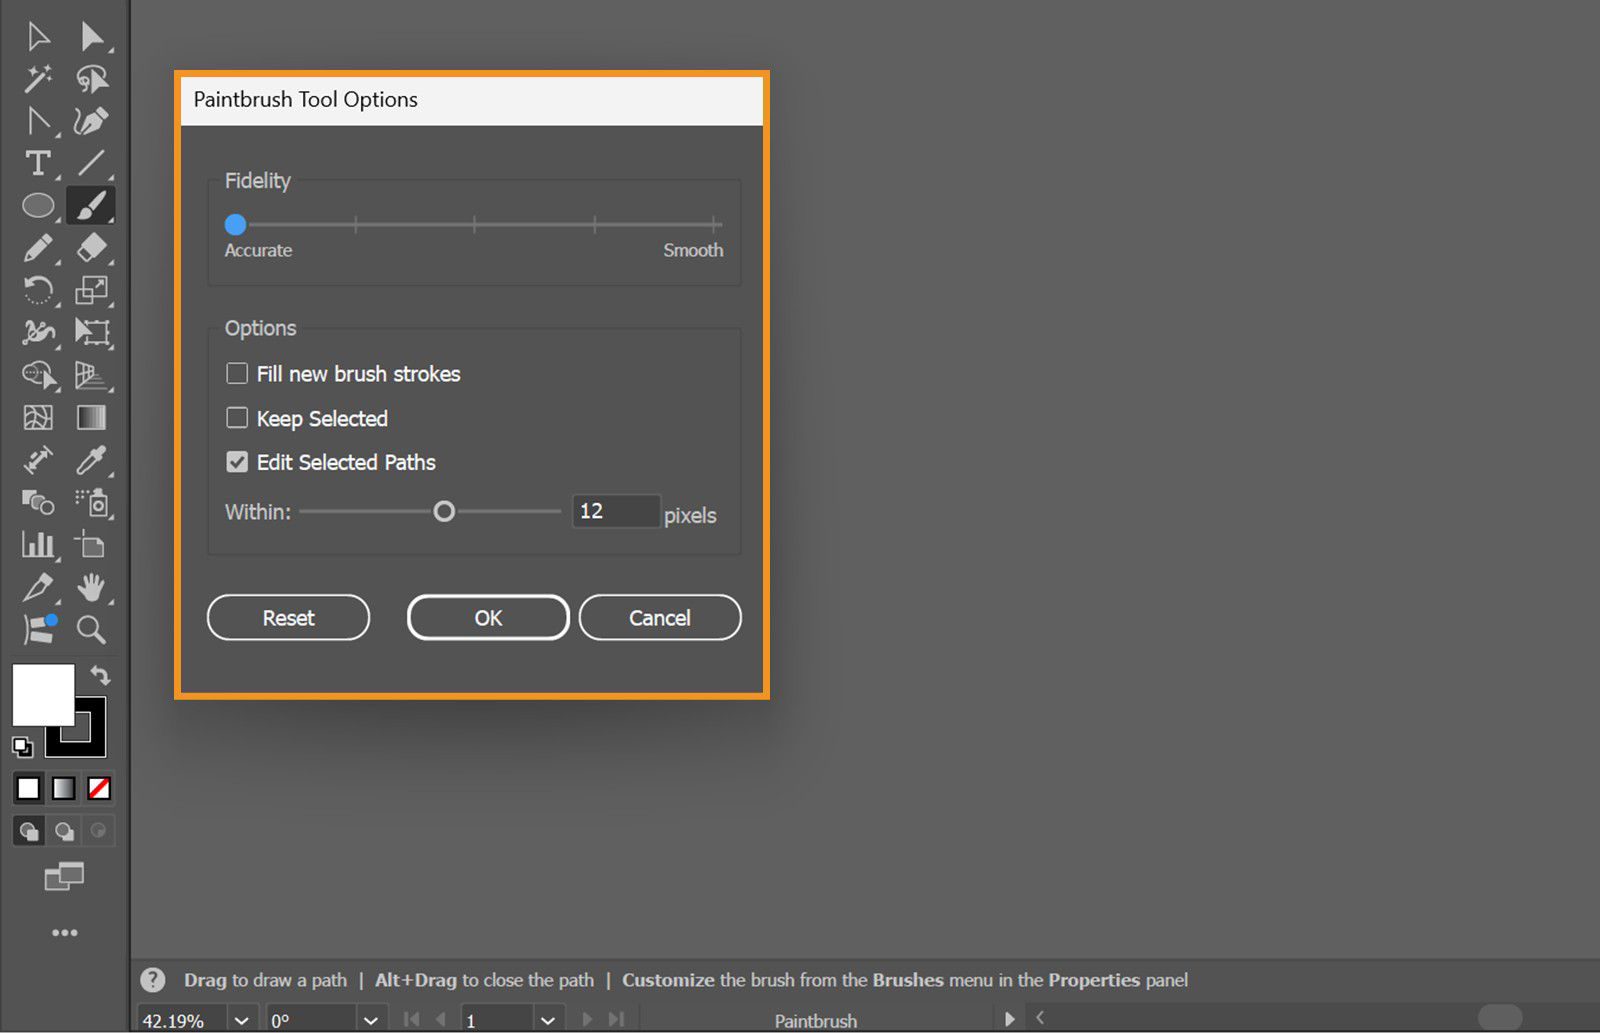The image size is (1600, 1033).
Task: Select the Pencil tool
Action: pyautogui.click(x=38, y=247)
